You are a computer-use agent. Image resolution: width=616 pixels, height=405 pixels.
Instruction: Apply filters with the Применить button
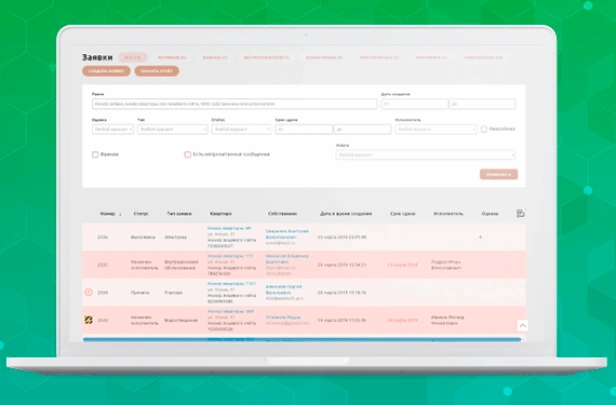click(498, 174)
